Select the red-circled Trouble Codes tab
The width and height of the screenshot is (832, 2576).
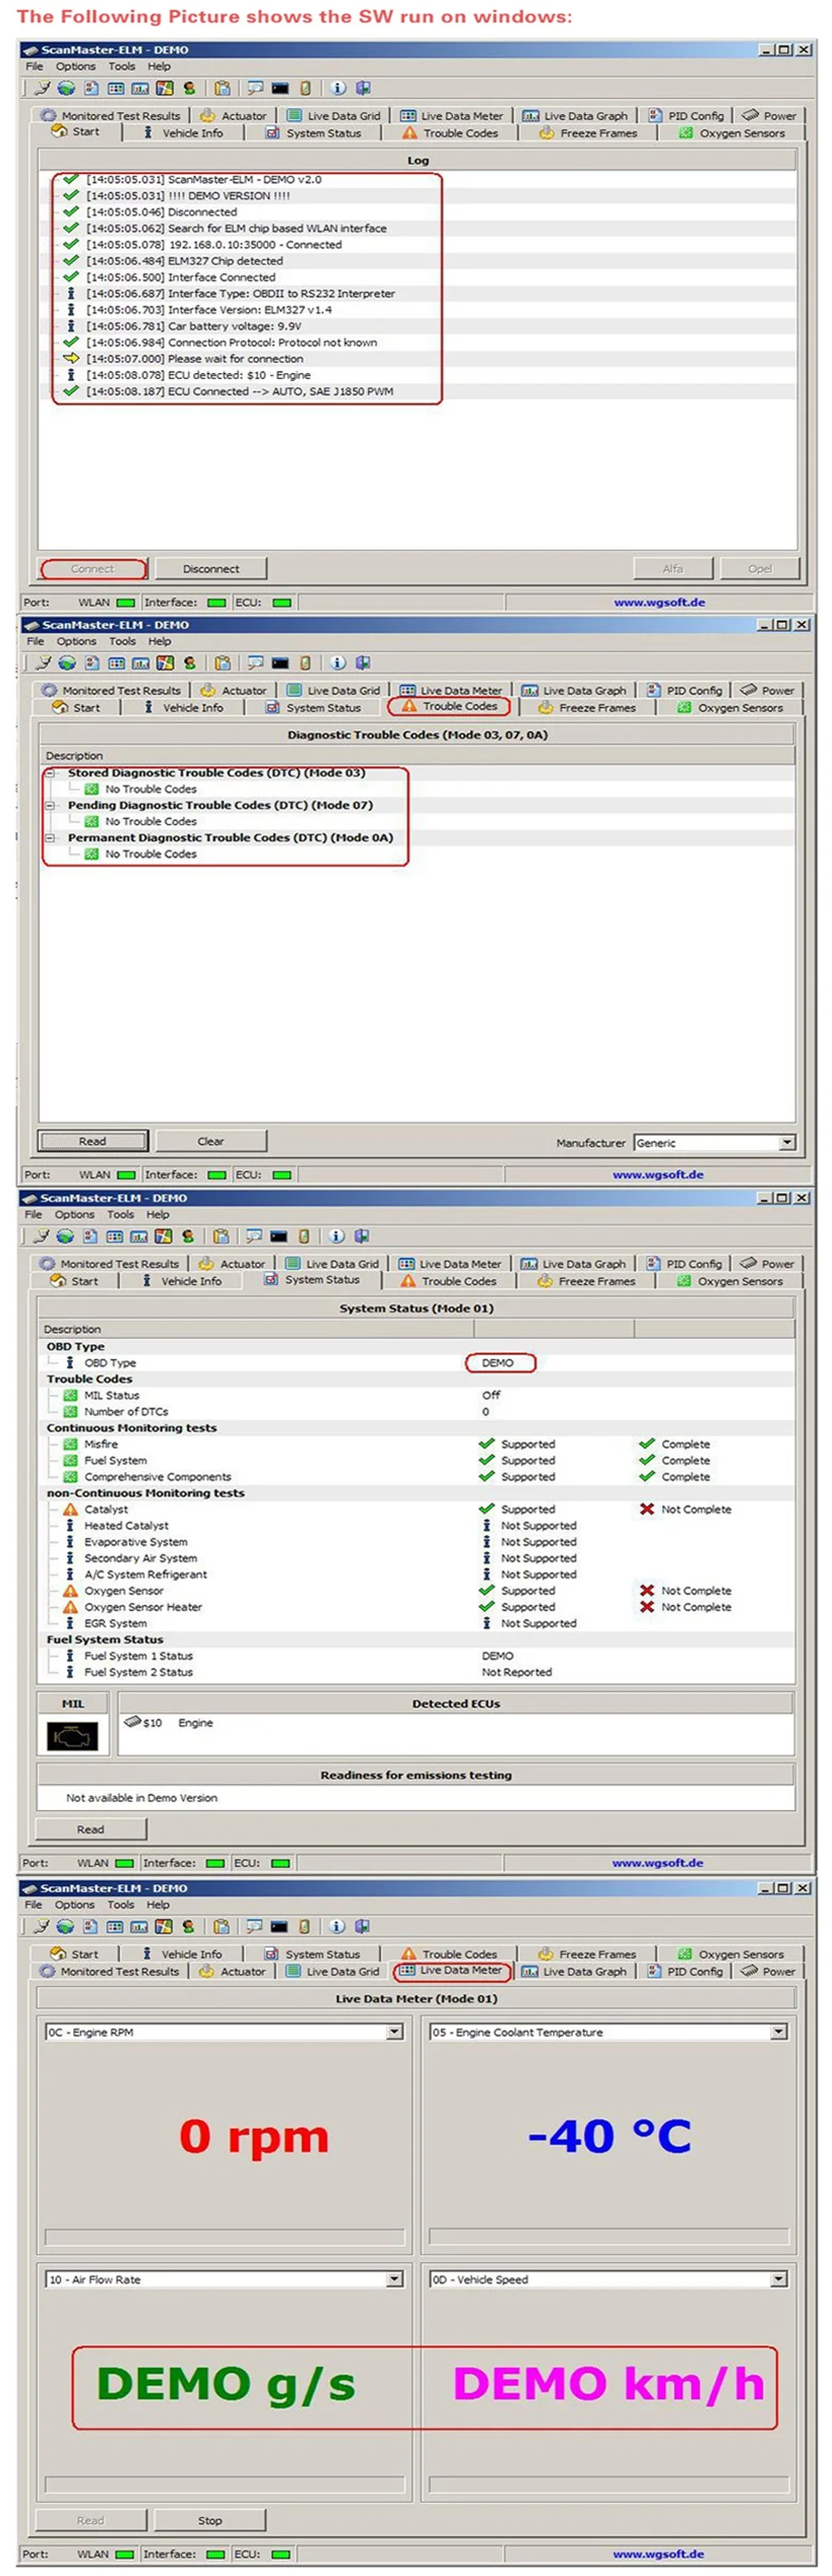[449, 706]
